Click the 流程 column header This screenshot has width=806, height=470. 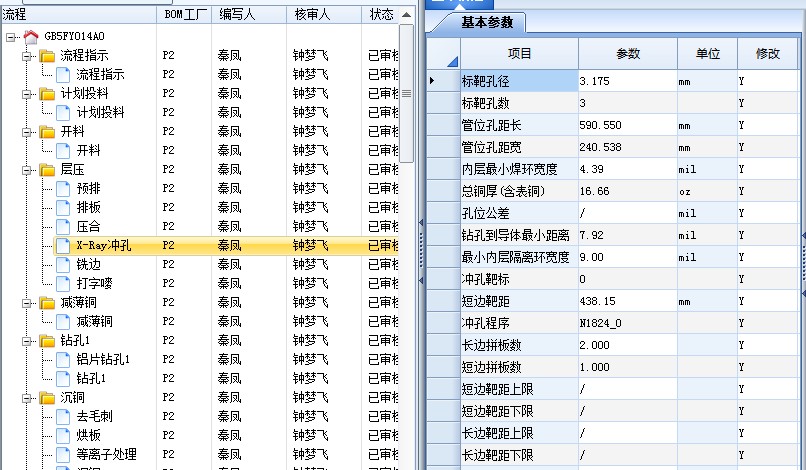click(79, 14)
